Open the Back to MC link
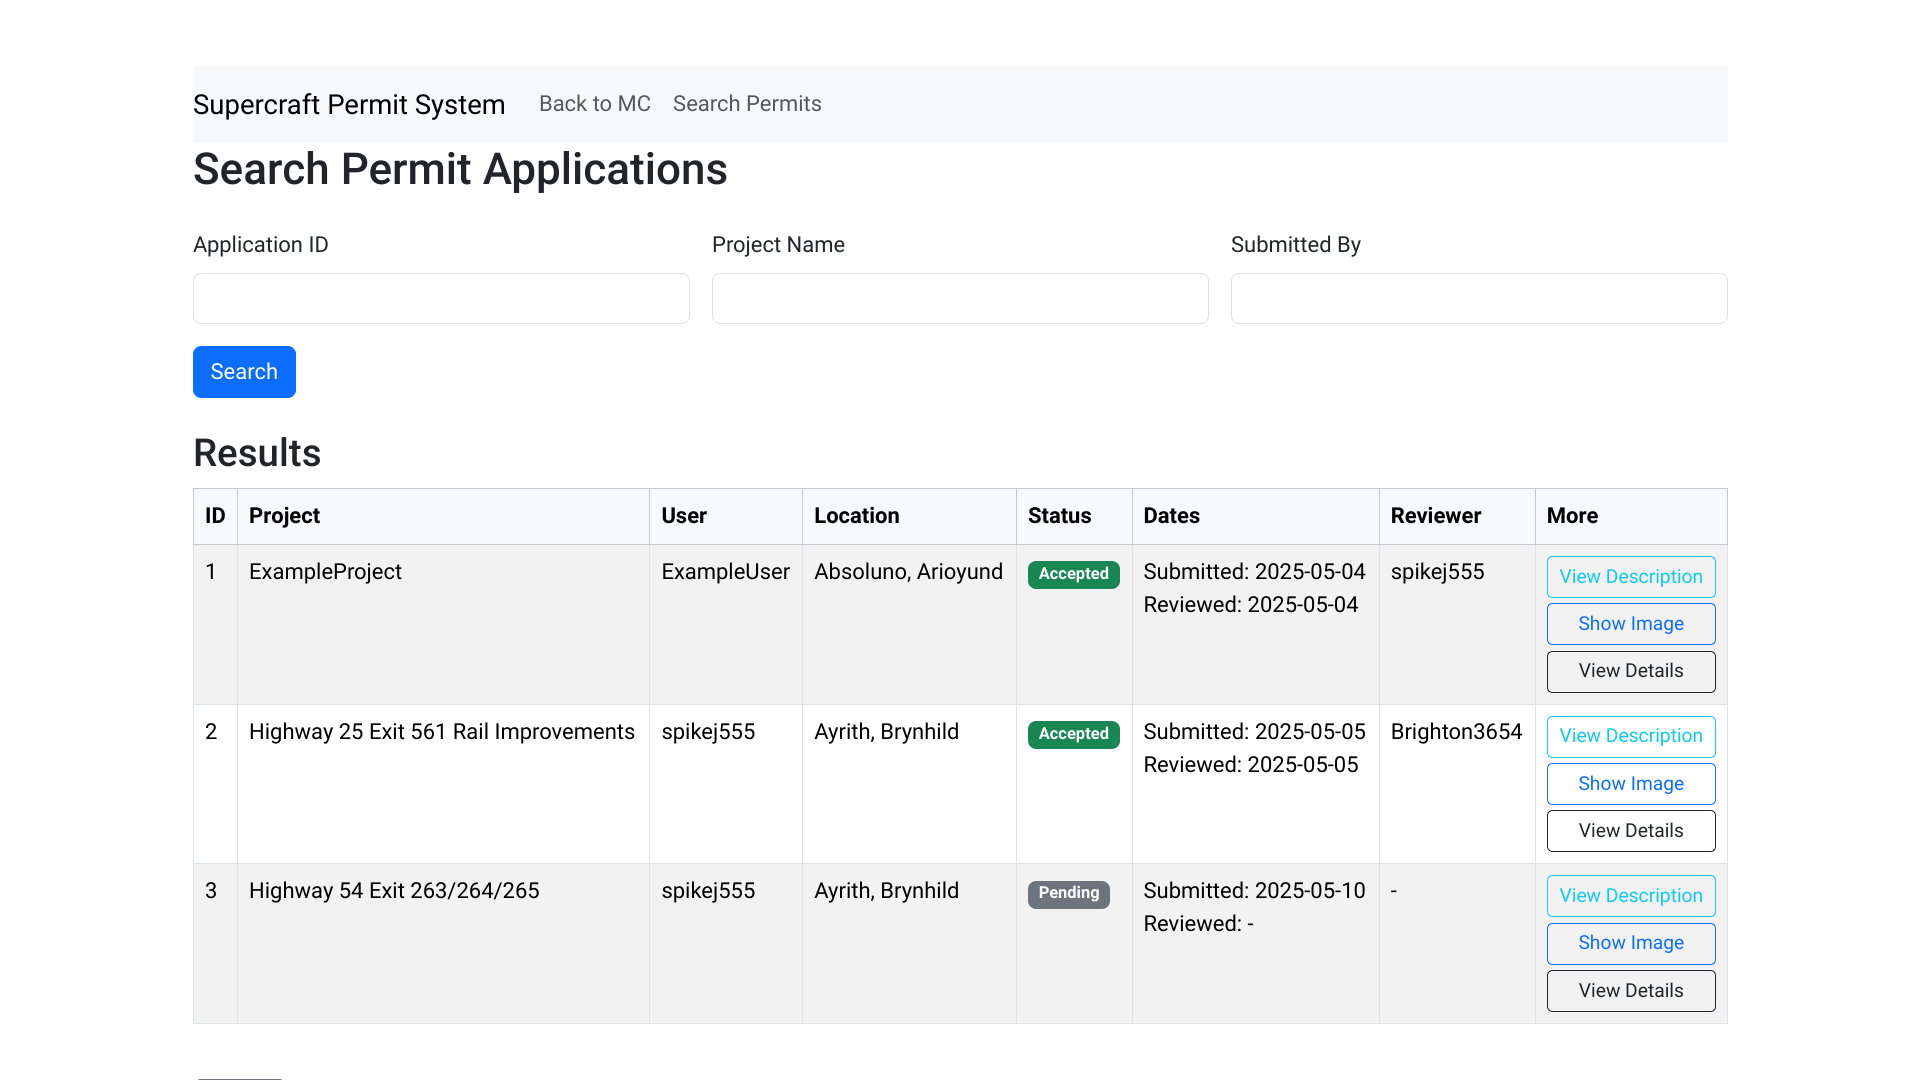Image resolution: width=1920 pixels, height=1080 pixels. [594, 104]
